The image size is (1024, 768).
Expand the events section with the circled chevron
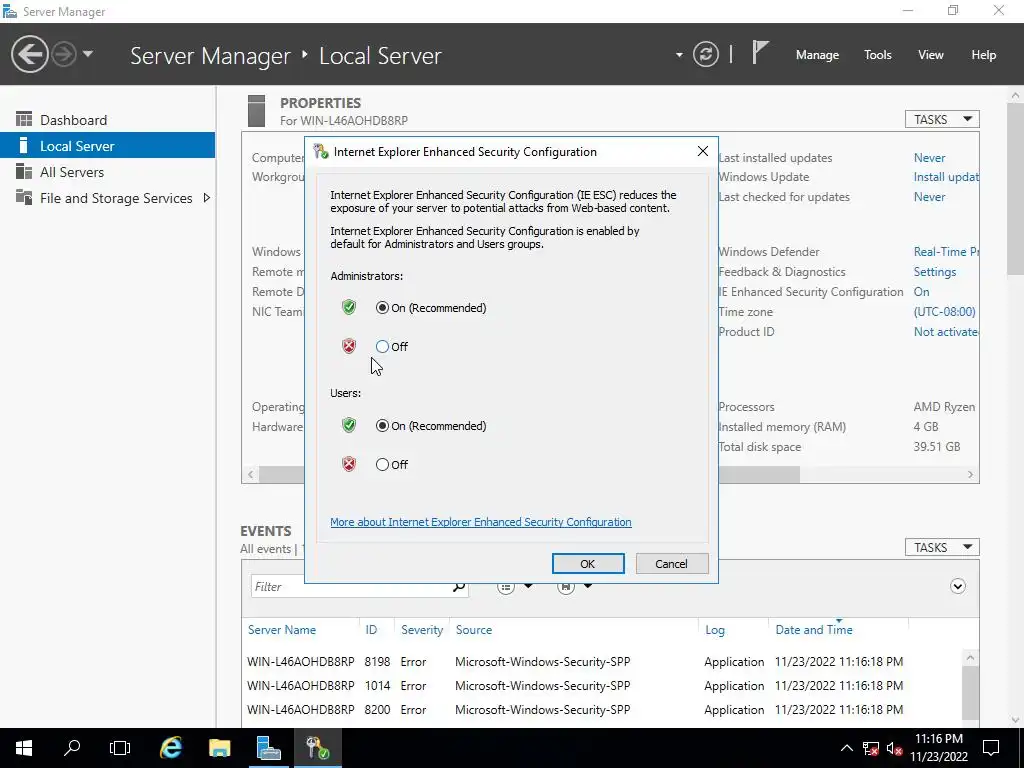[x=957, y=586]
